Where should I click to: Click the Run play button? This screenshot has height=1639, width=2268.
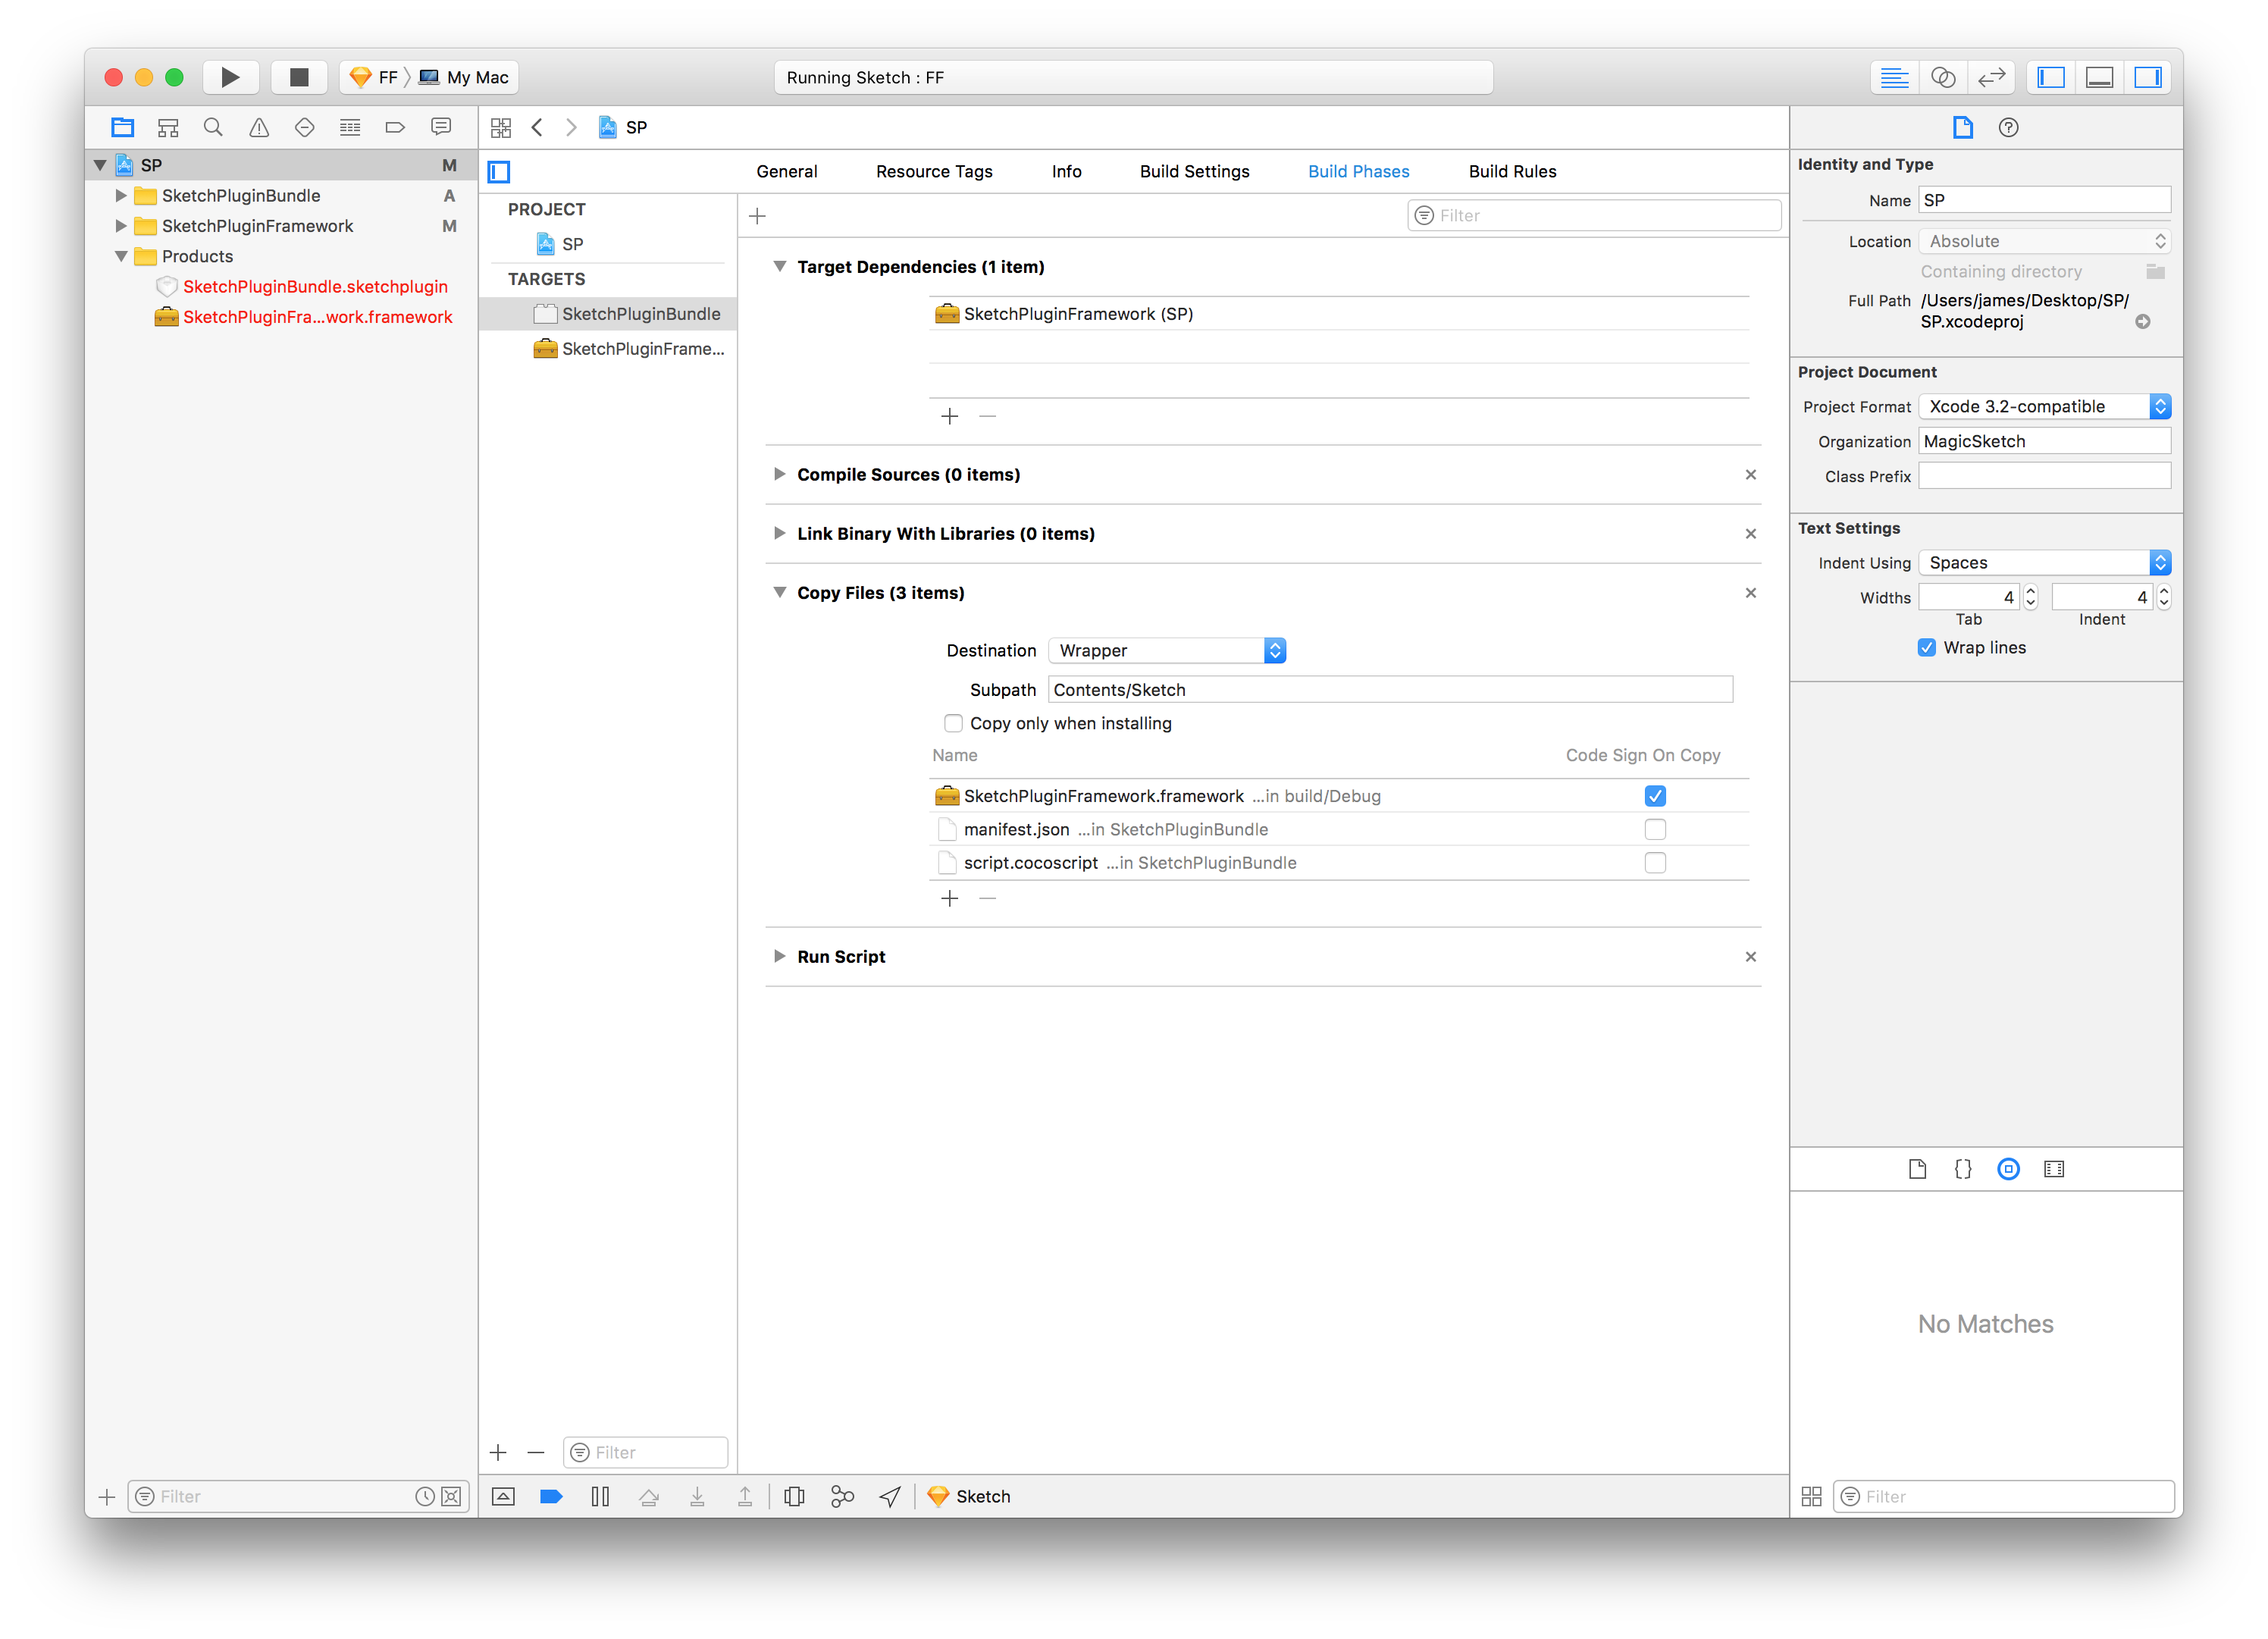(x=230, y=77)
